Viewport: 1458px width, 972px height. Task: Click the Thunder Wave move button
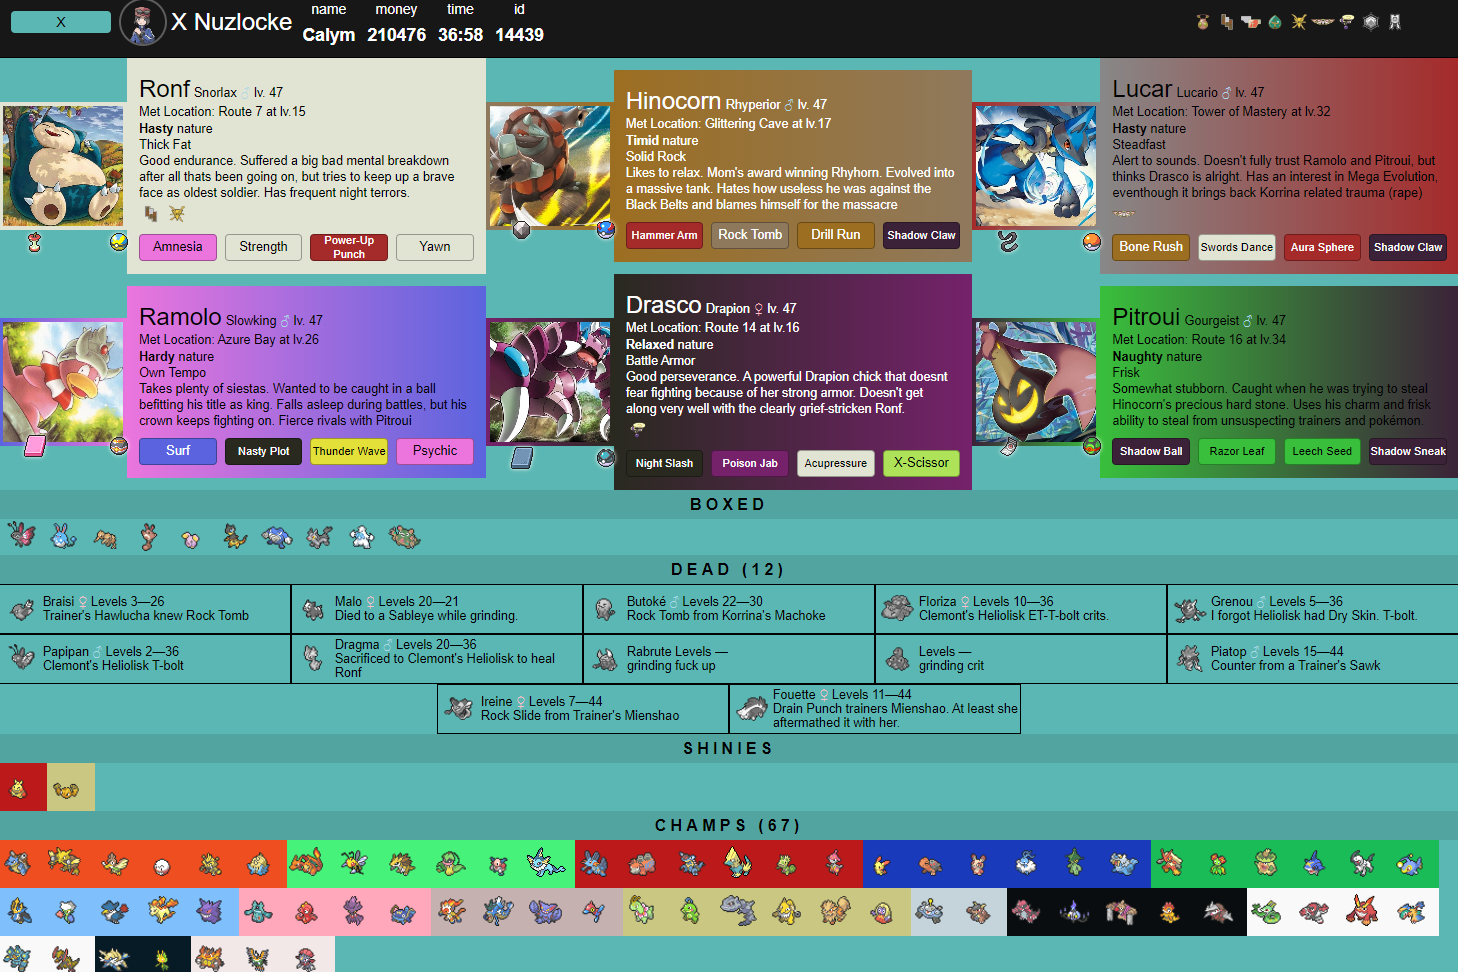tap(349, 451)
